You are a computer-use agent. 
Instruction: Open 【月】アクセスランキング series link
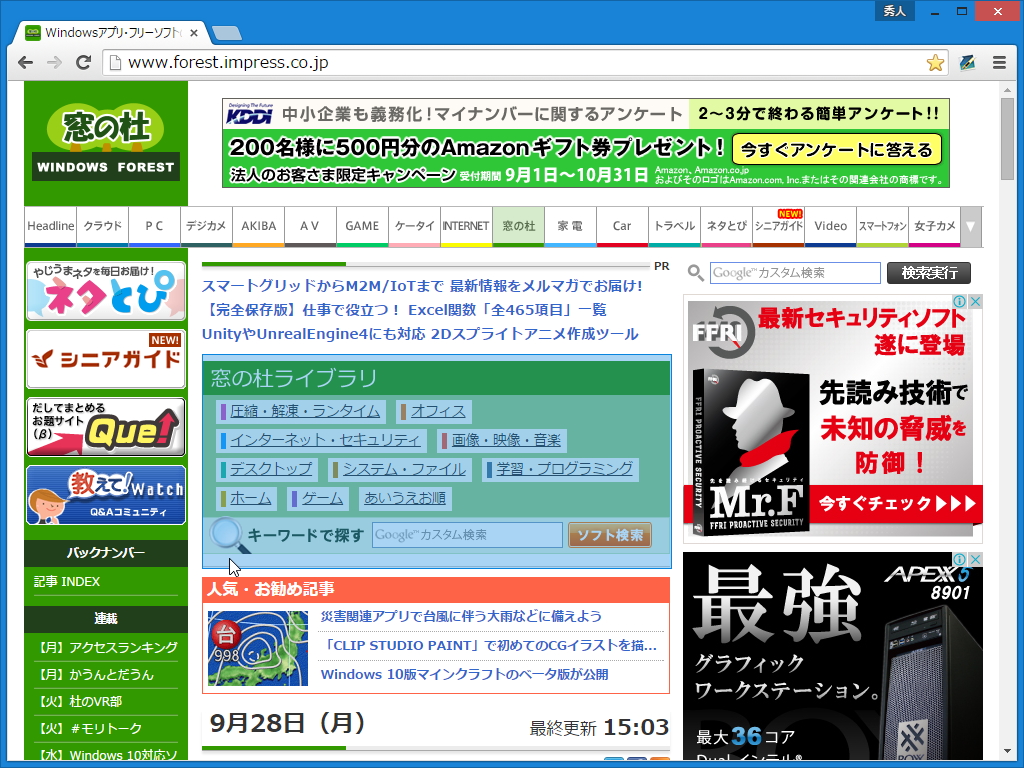106,647
